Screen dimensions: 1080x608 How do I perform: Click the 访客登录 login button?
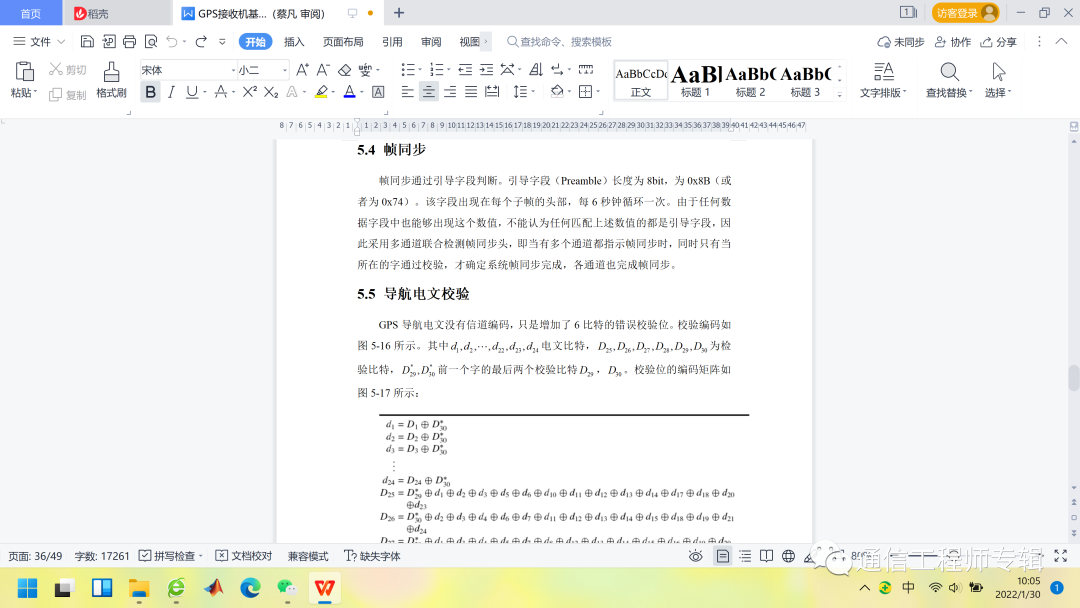click(965, 13)
